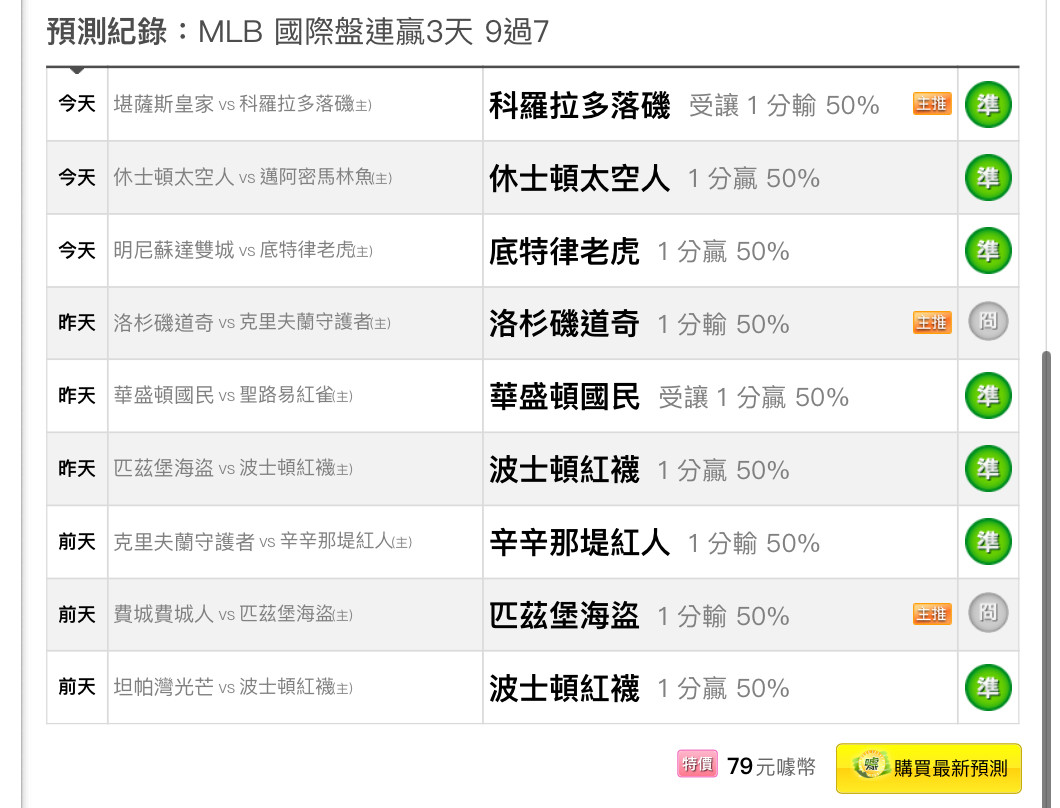
Task: Click the pink 特價 price tag badge
Action: [697, 764]
